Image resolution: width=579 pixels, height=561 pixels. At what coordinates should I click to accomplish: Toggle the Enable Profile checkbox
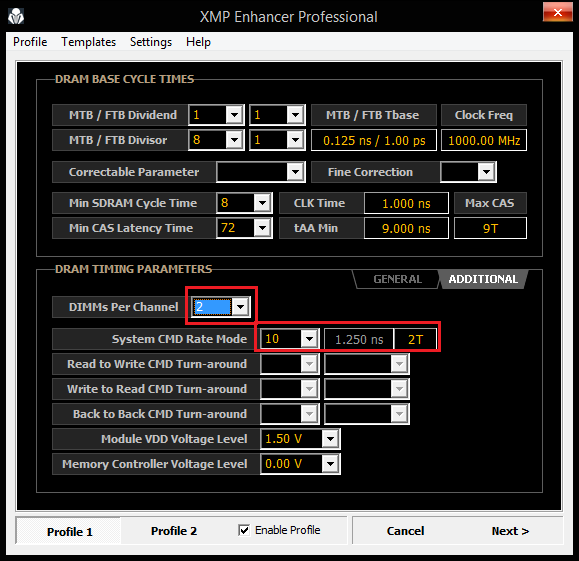[244, 530]
